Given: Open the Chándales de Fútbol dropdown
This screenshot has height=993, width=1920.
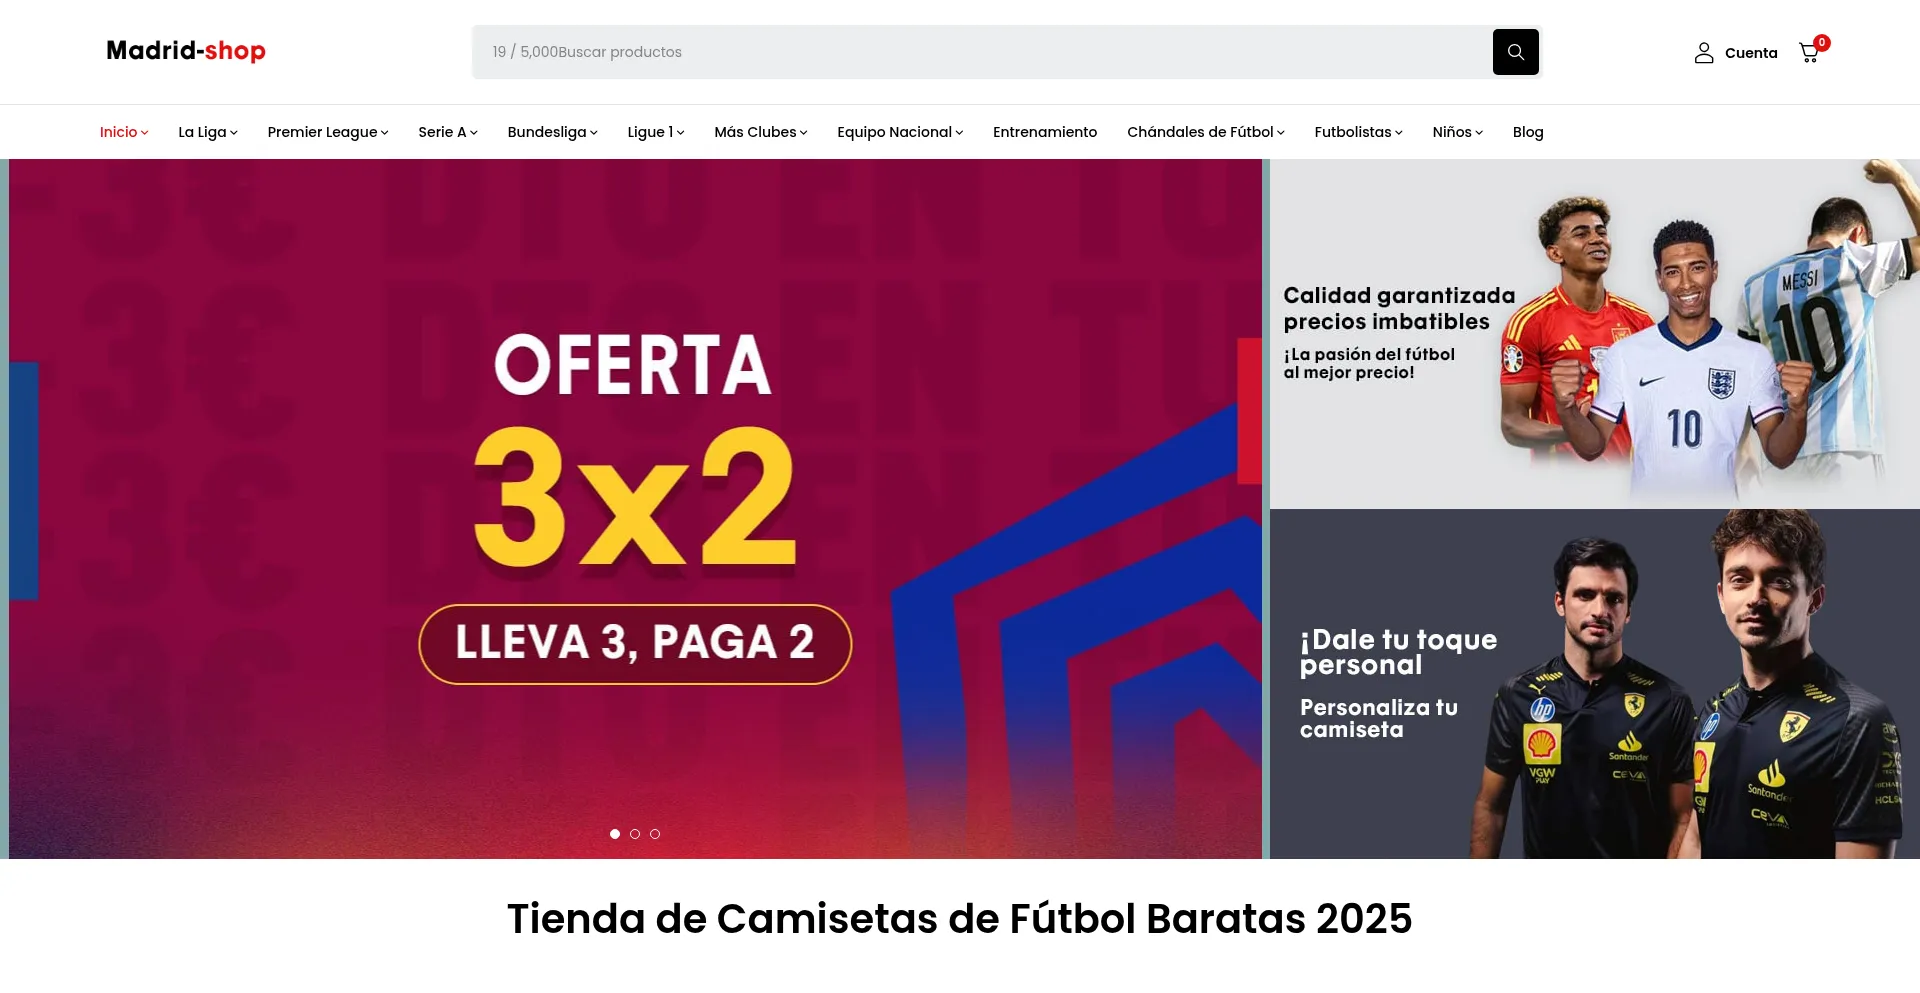Looking at the screenshot, I should (x=1206, y=132).
